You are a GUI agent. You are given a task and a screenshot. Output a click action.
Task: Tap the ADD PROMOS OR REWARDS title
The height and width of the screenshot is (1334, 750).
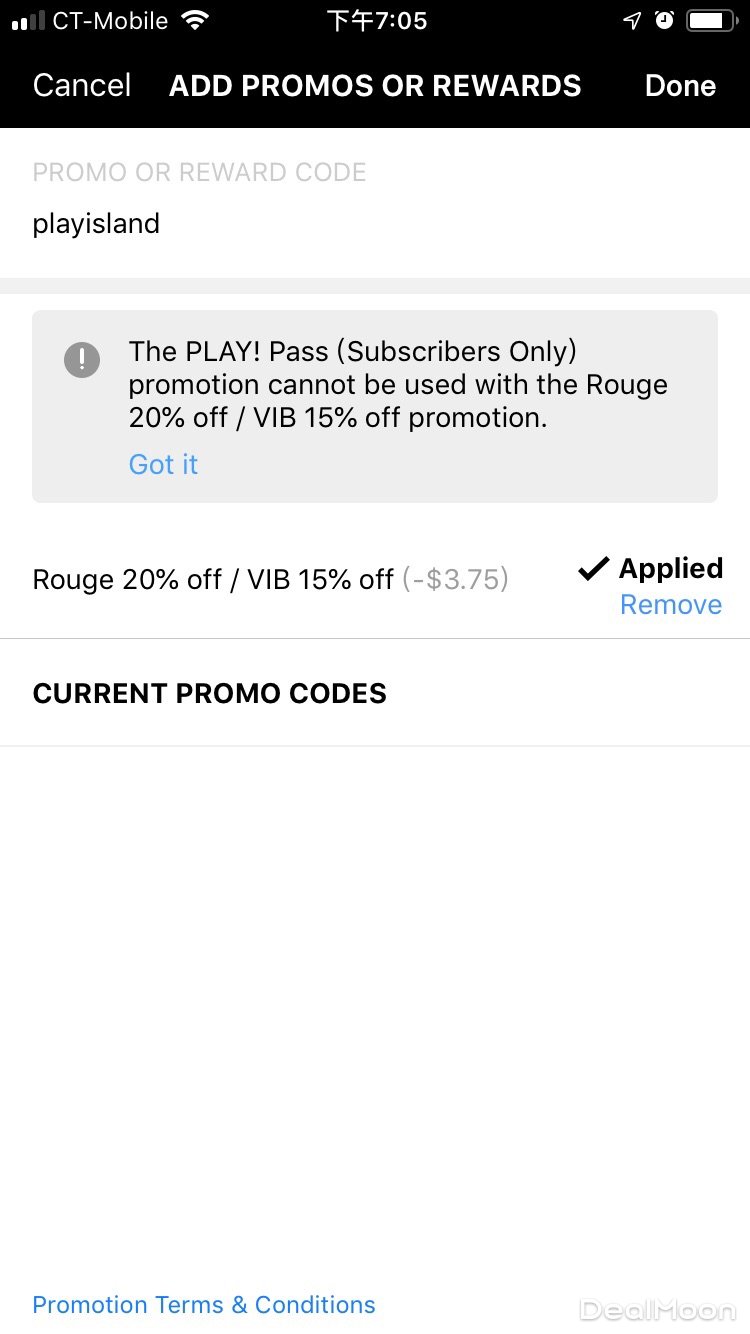coord(375,86)
